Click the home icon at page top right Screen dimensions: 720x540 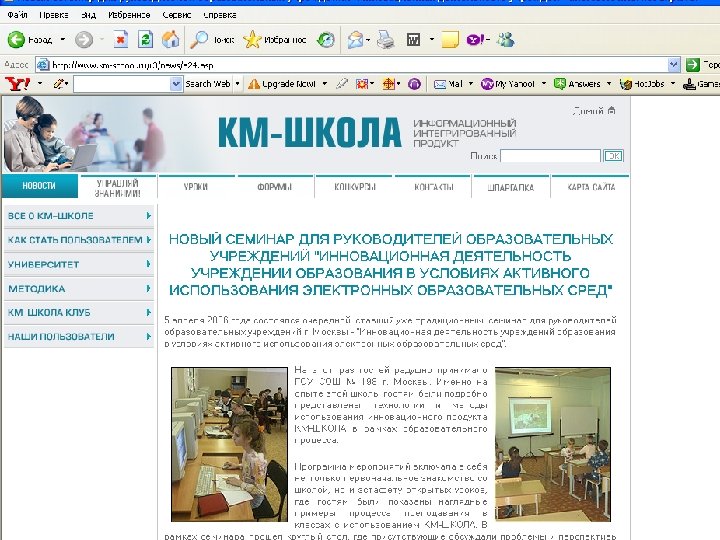click(611, 111)
